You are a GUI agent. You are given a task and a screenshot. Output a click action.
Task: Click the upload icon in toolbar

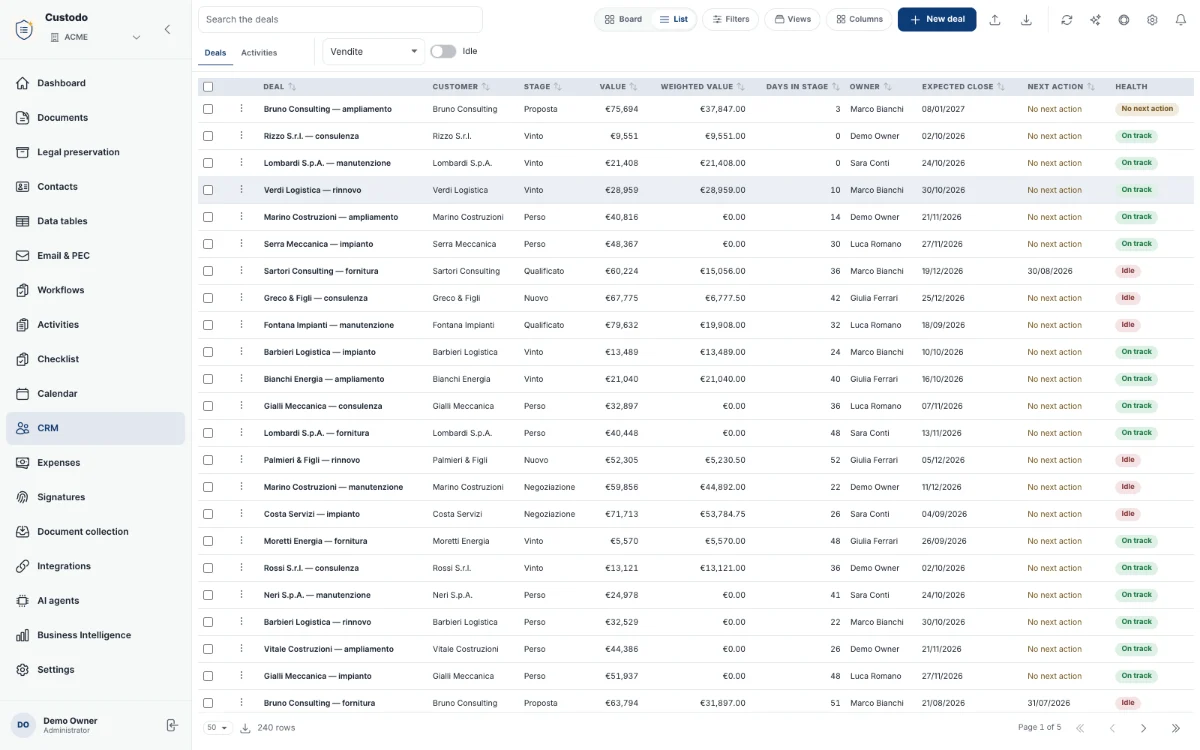pyautogui.click(x=994, y=19)
